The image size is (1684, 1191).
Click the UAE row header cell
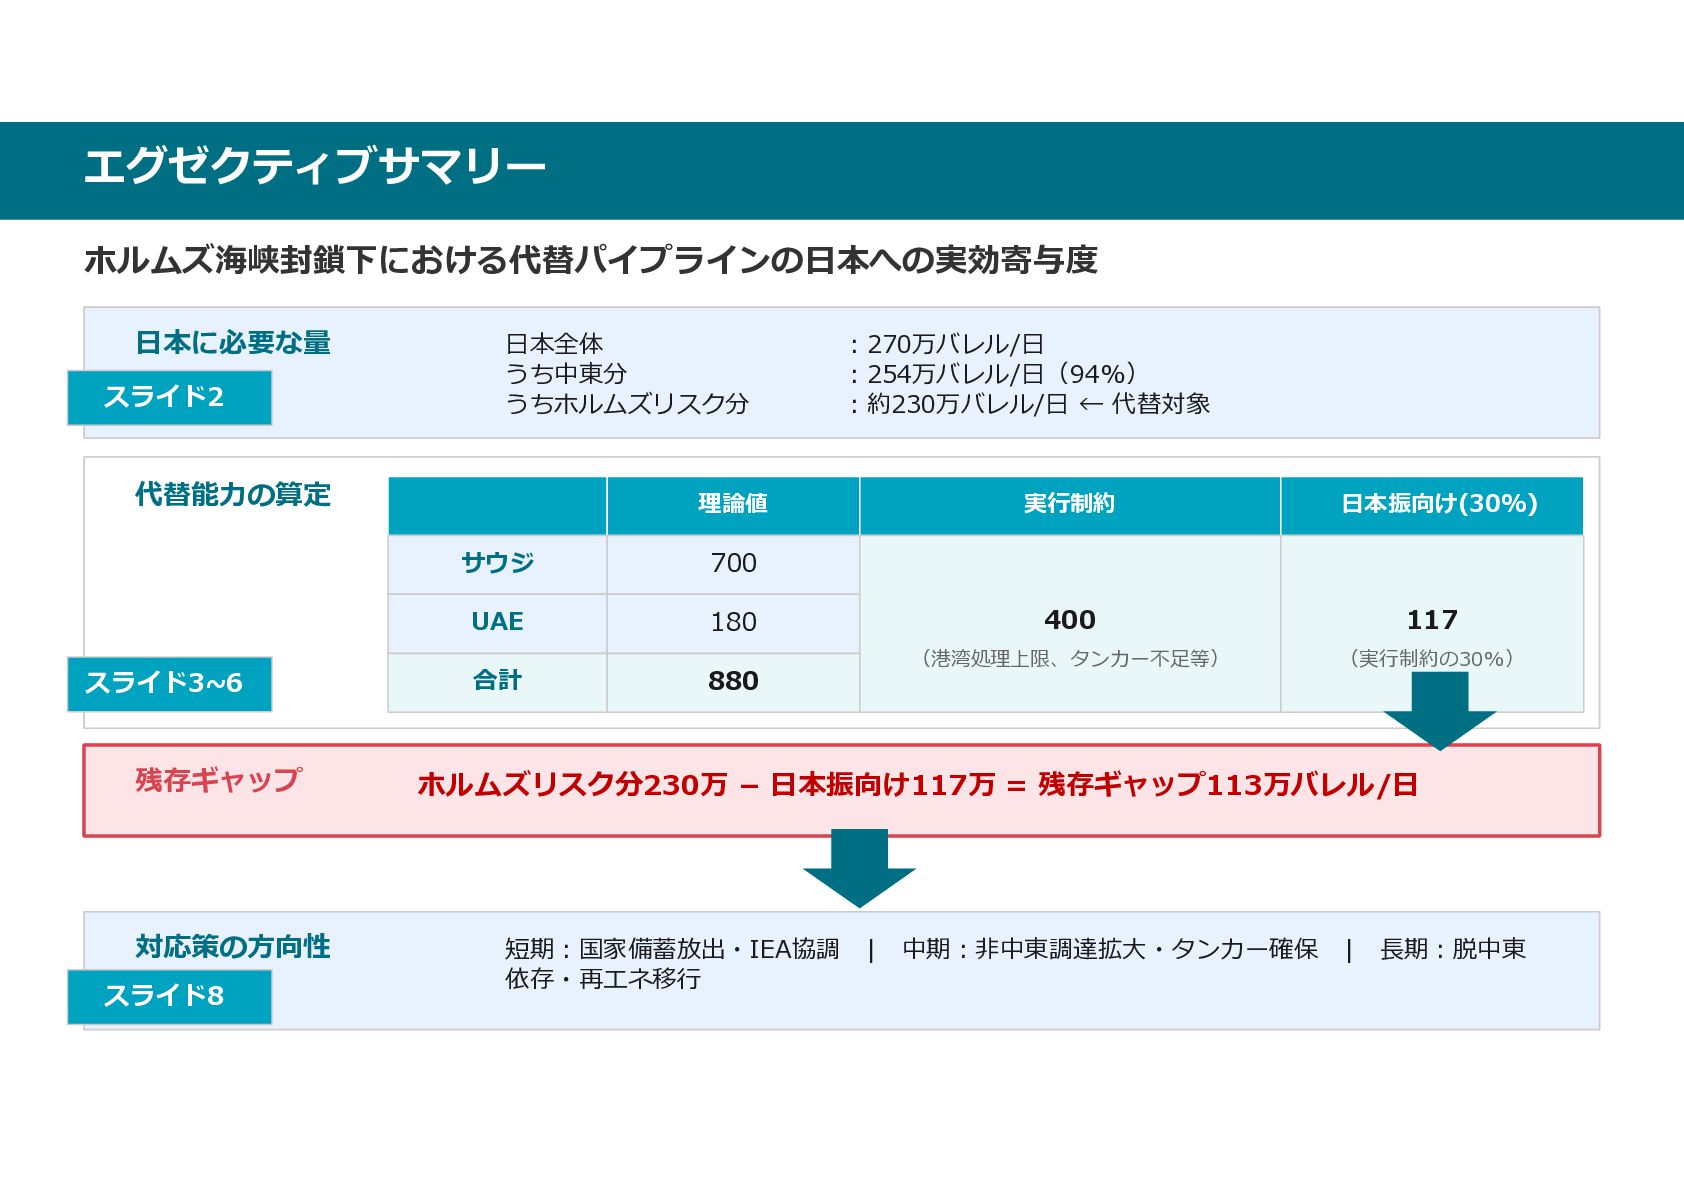click(497, 623)
